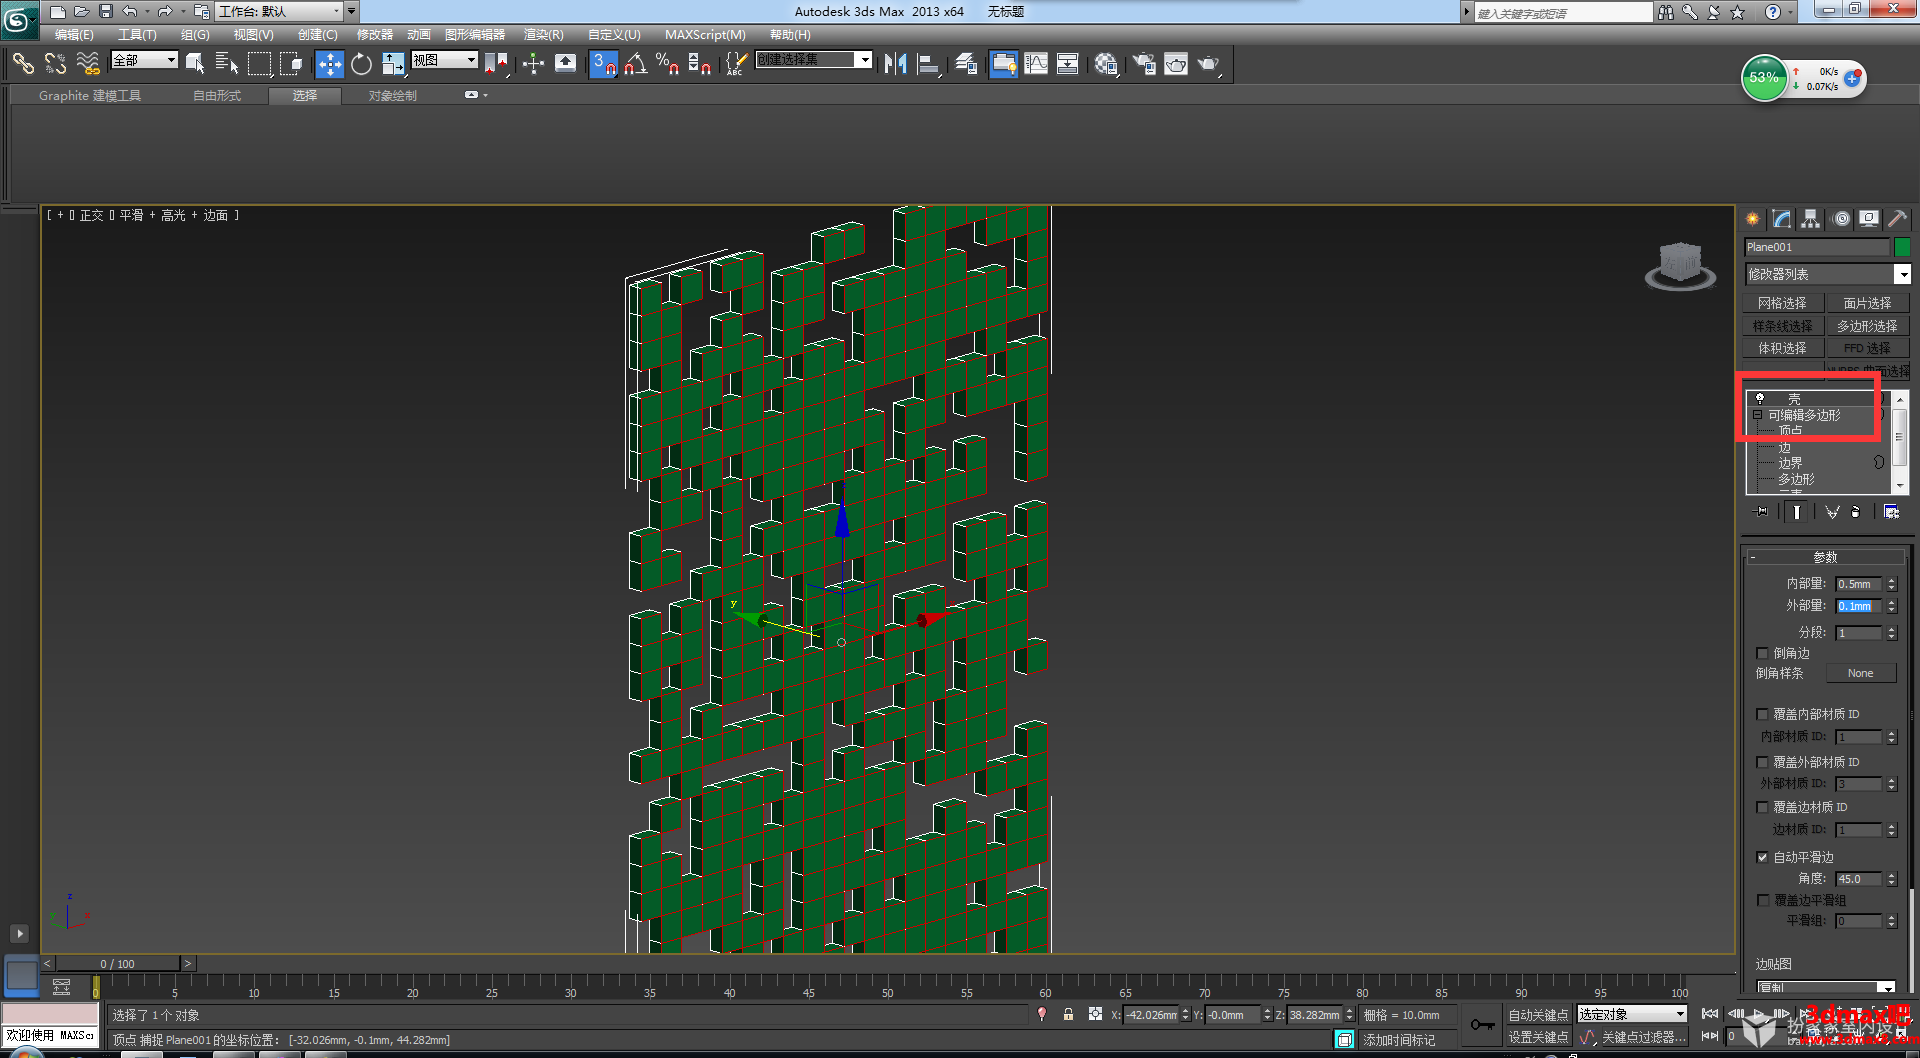Open the 渲染(R) menu
The height and width of the screenshot is (1058, 1920).
tap(543, 35)
